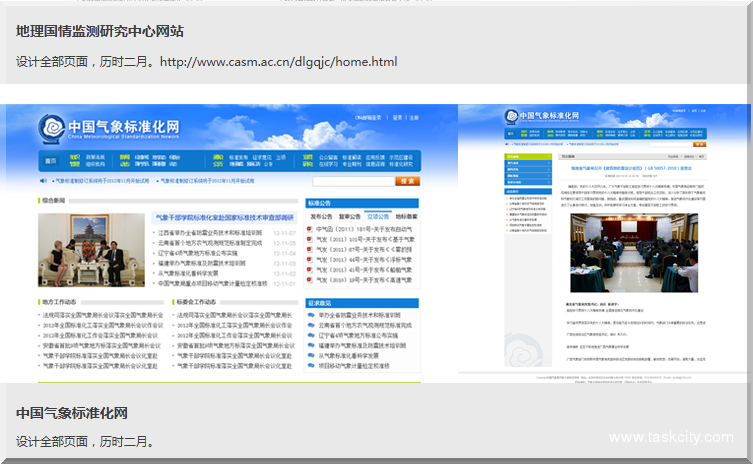This screenshot has width=753, height=464.
Task: Open the 地标备案 tab
Action: [x=406, y=217]
